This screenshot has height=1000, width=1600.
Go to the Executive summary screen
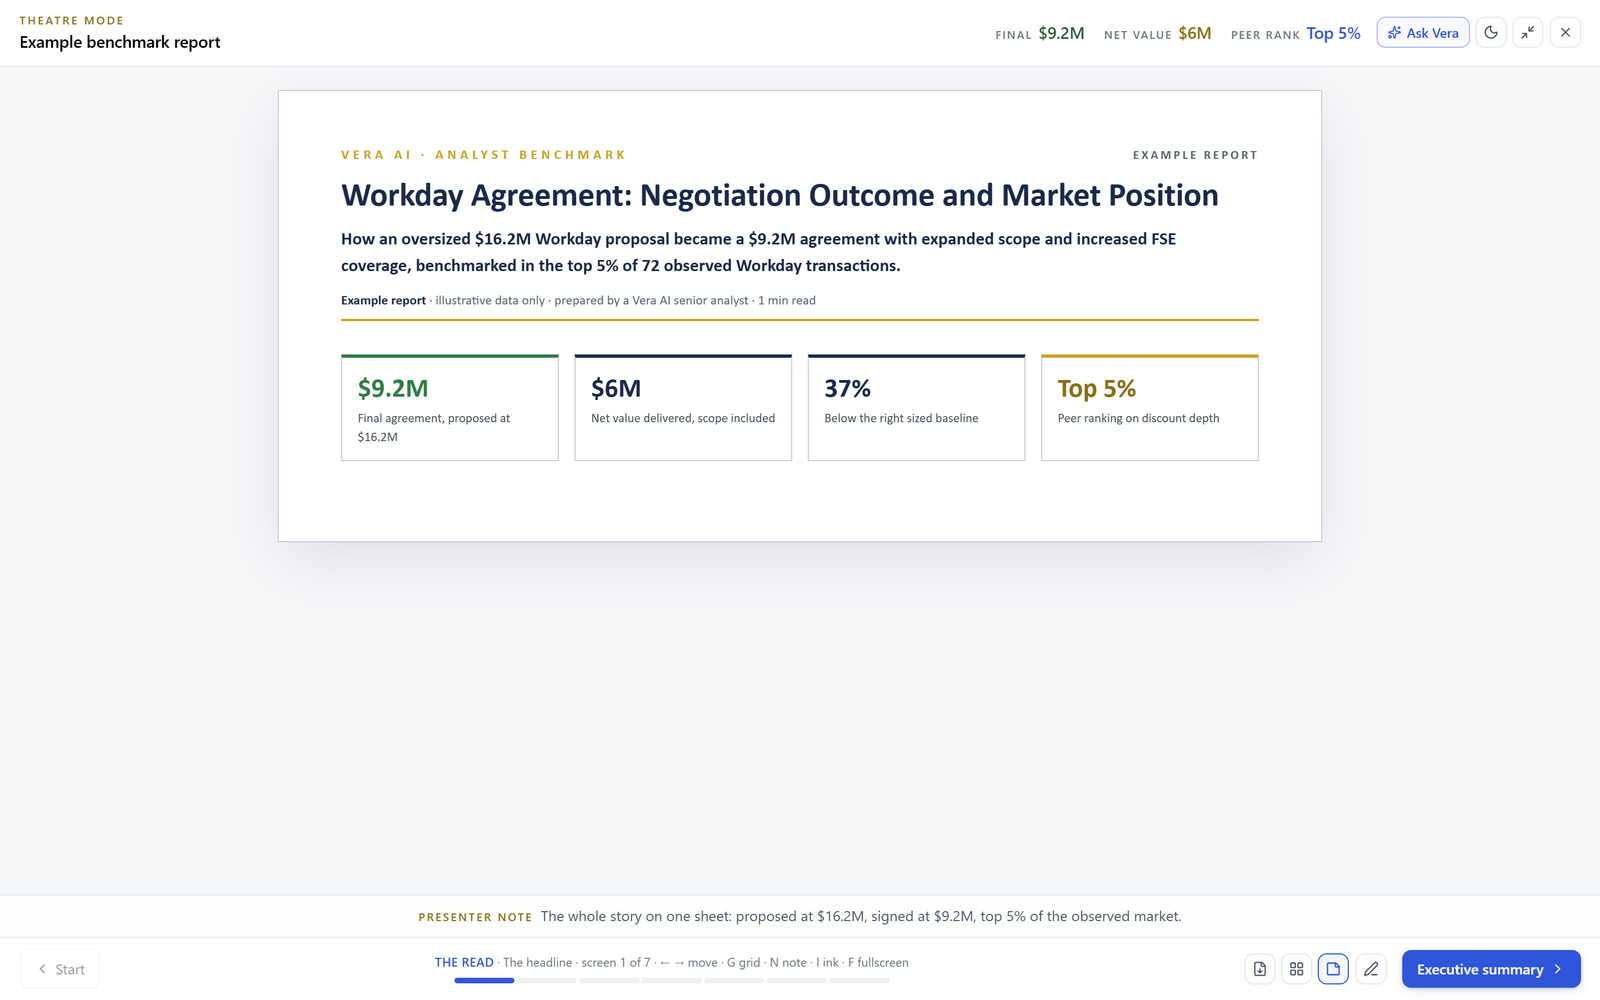[x=1491, y=969]
